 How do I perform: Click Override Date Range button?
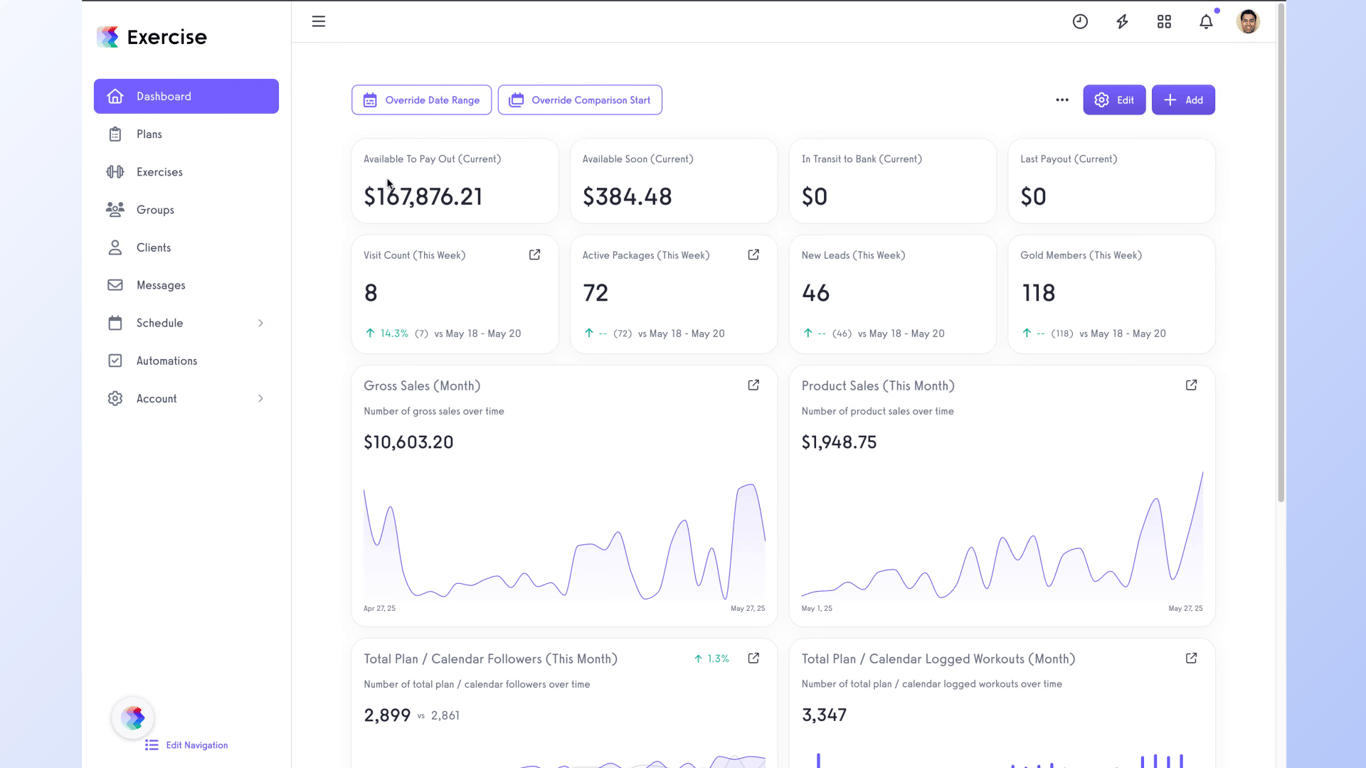point(421,100)
